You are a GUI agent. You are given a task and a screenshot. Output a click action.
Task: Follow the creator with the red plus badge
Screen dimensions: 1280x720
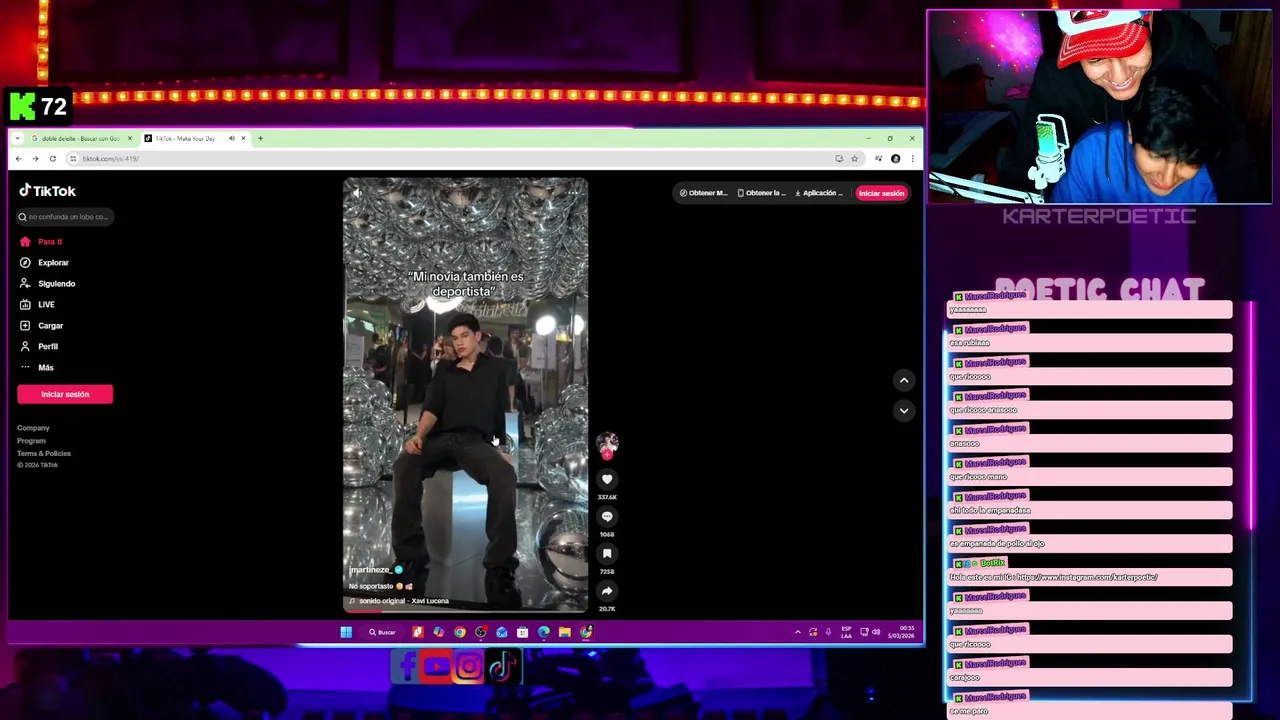tap(607, 455)
